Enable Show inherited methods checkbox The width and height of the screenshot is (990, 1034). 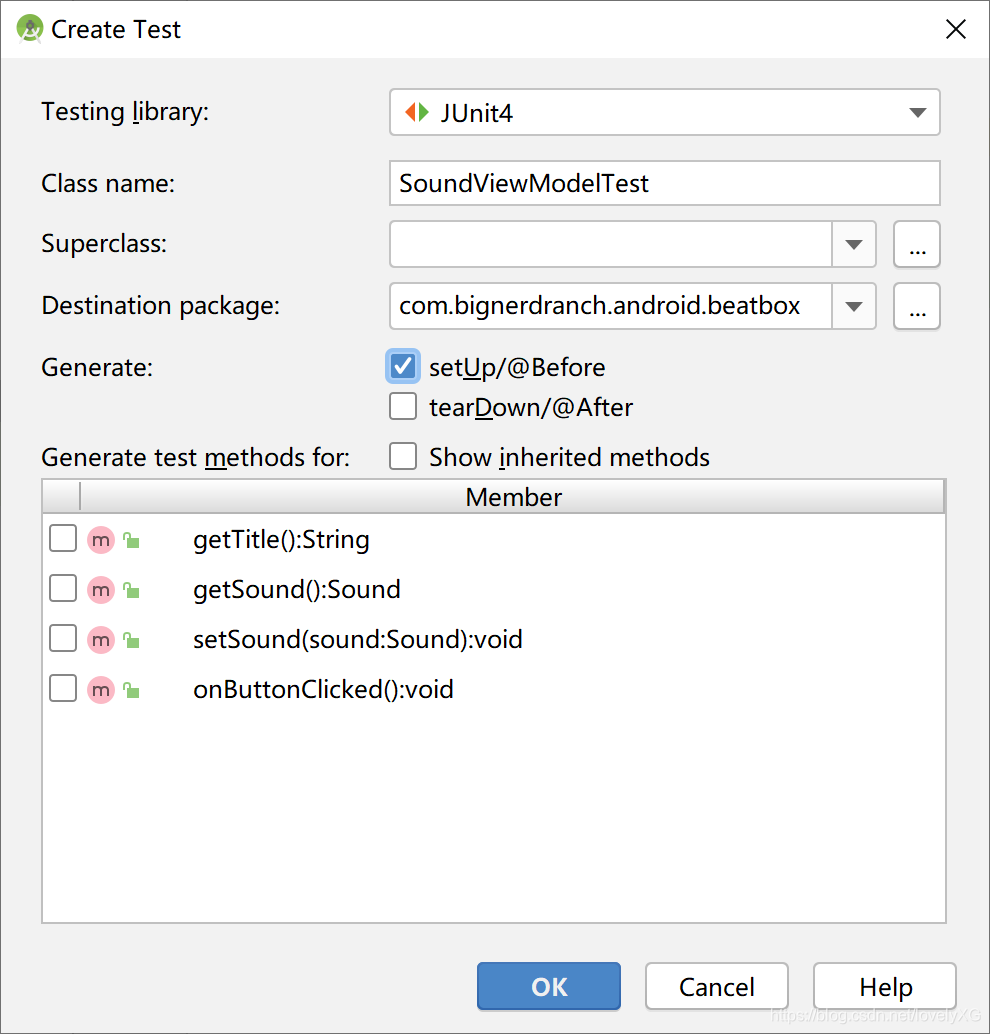(x=402, y=456)
